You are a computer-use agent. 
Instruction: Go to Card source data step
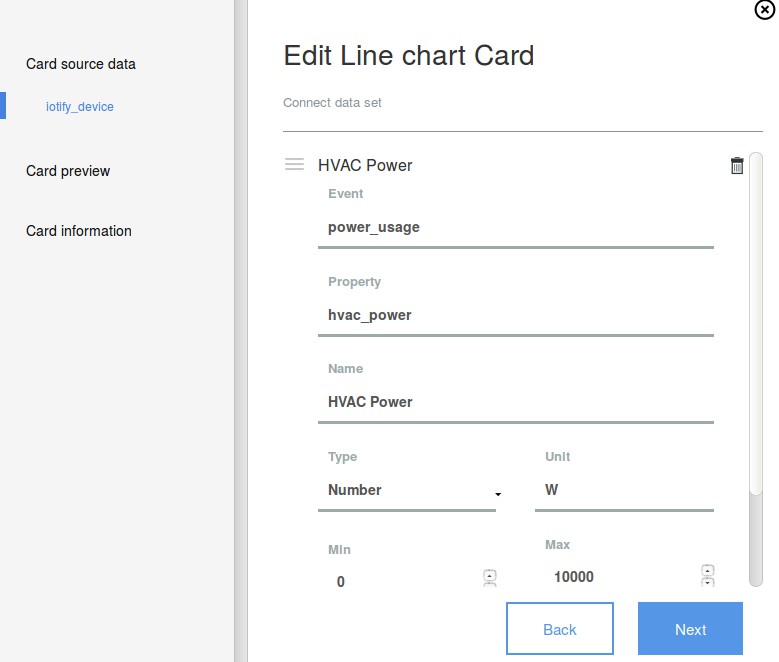point(81,64)
